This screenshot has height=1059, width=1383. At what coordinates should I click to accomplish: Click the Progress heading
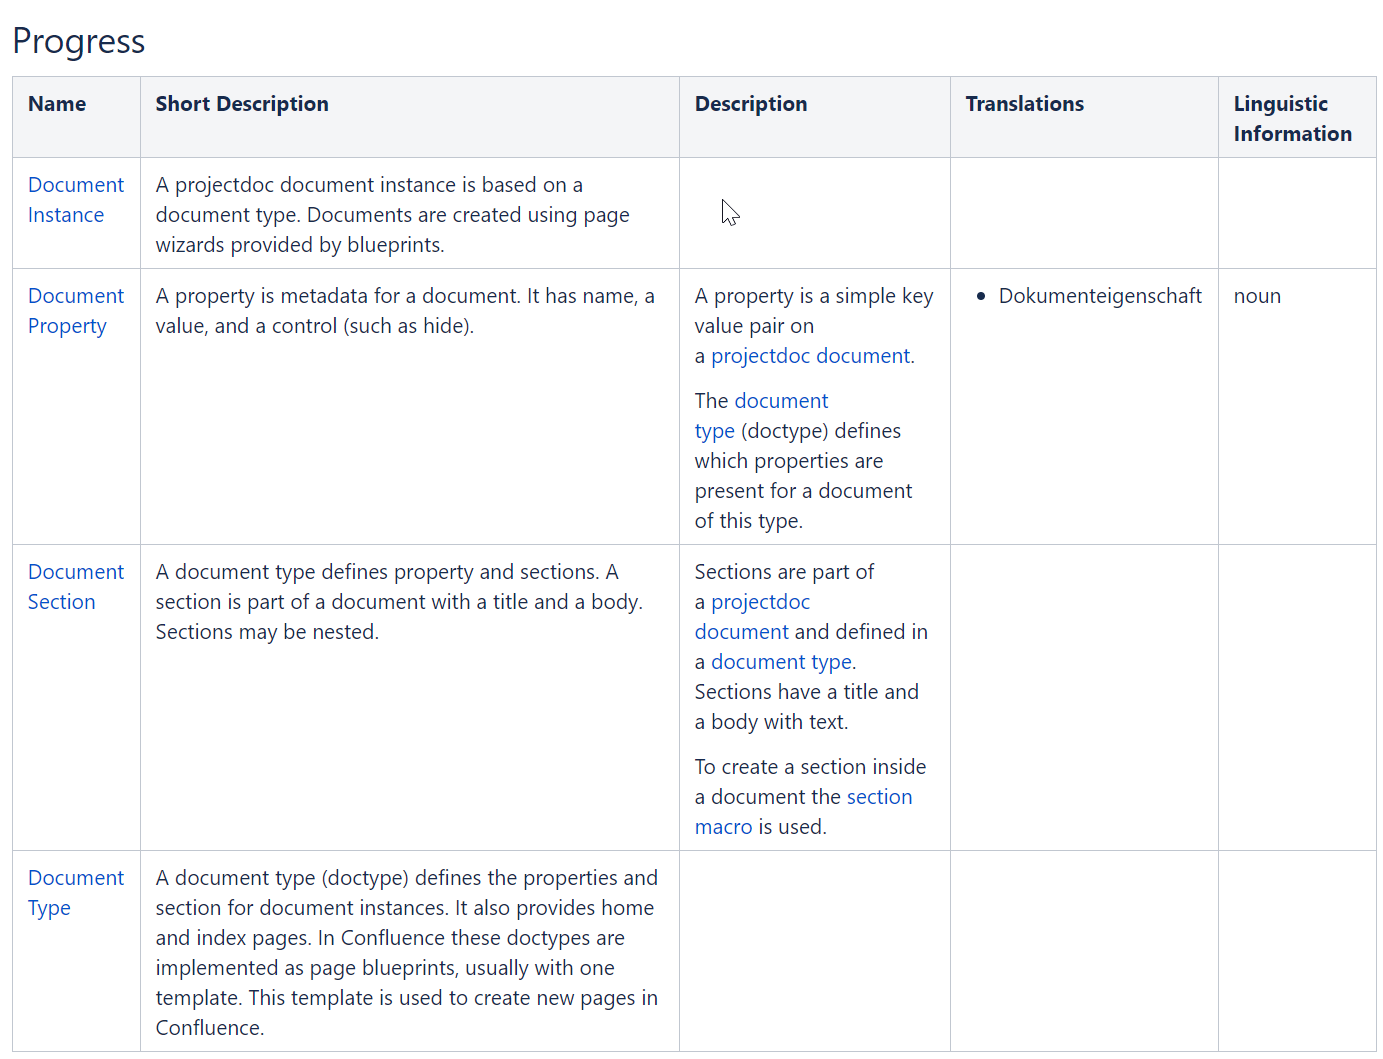click(x=79, y=41)
